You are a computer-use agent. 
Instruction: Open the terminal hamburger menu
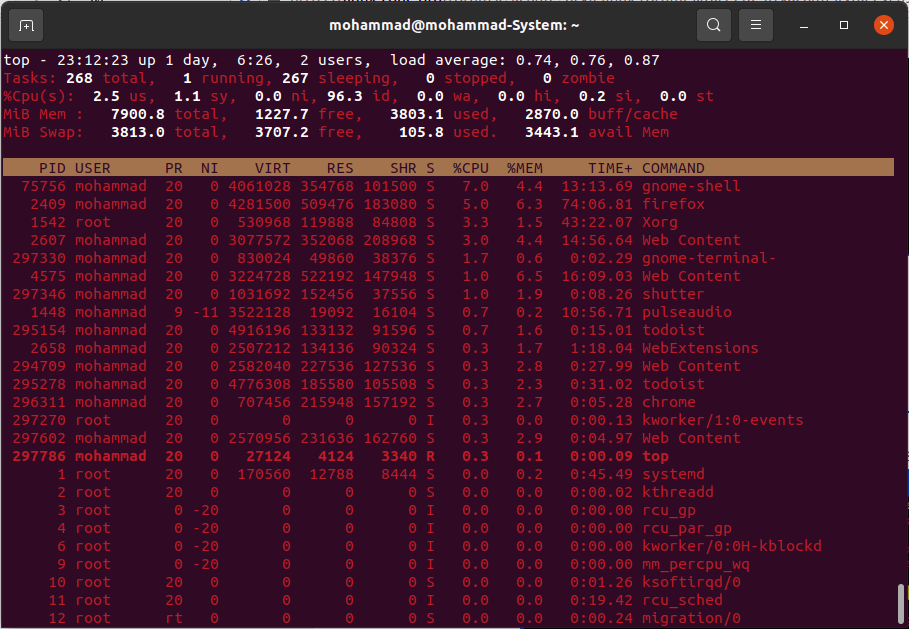(756, 25)
